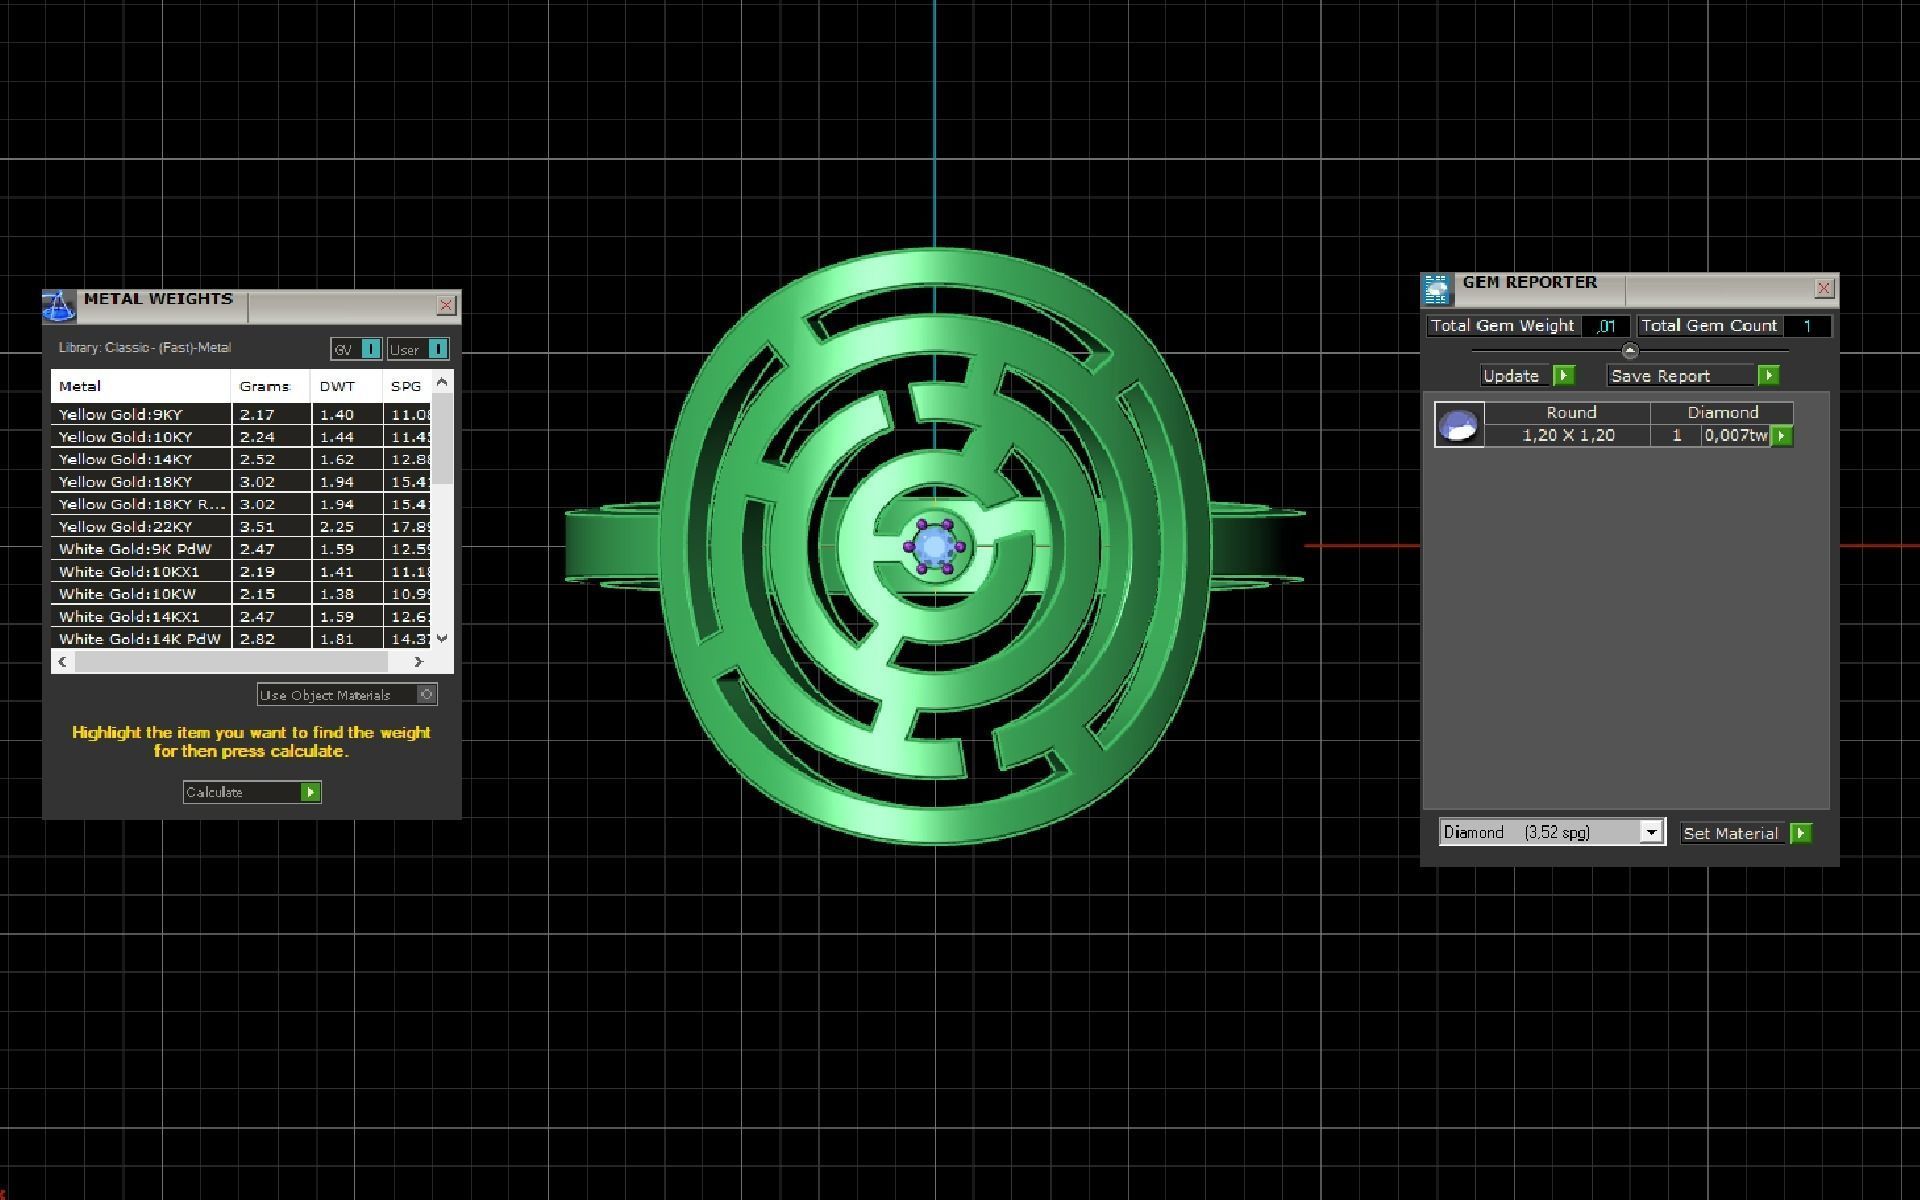Click the SPG column header
This screenshot has height=1200, width=1920.
tap(408, 386)
